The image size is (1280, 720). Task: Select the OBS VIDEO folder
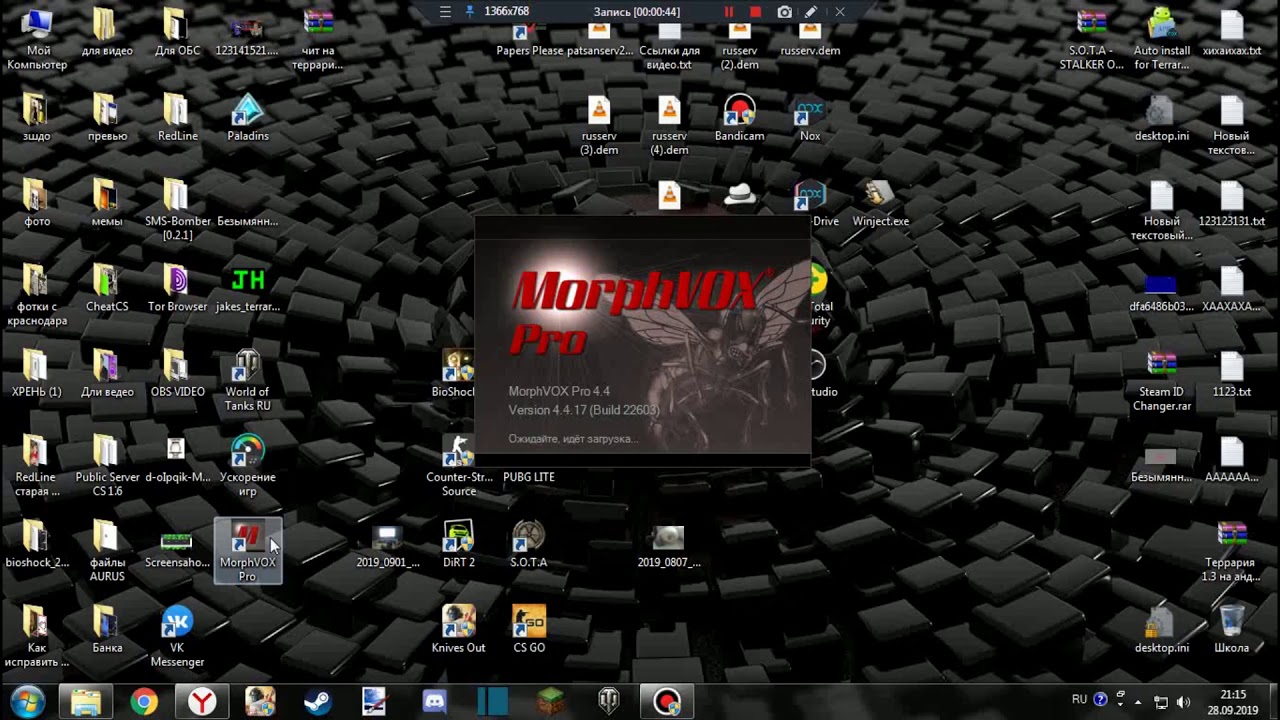pos(177,374)
